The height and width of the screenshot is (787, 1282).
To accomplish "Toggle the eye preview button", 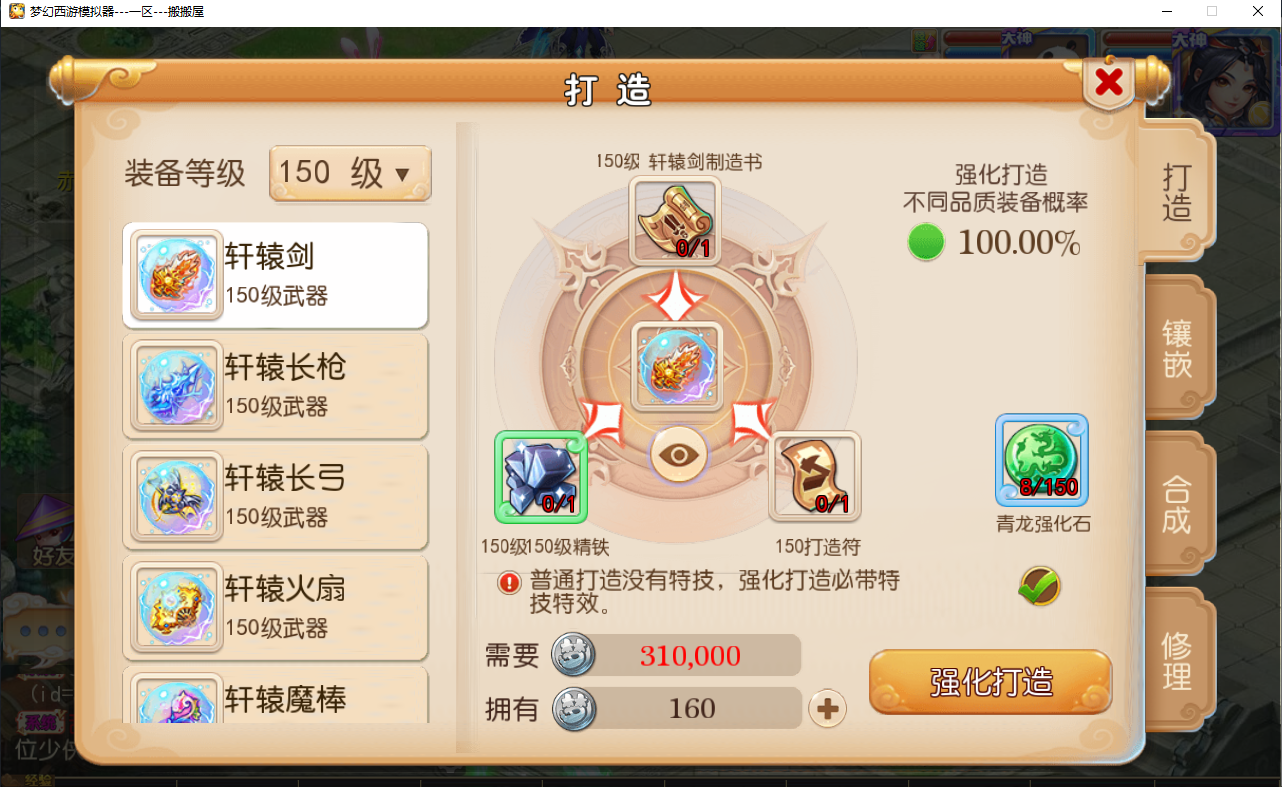I will [679, 455].
